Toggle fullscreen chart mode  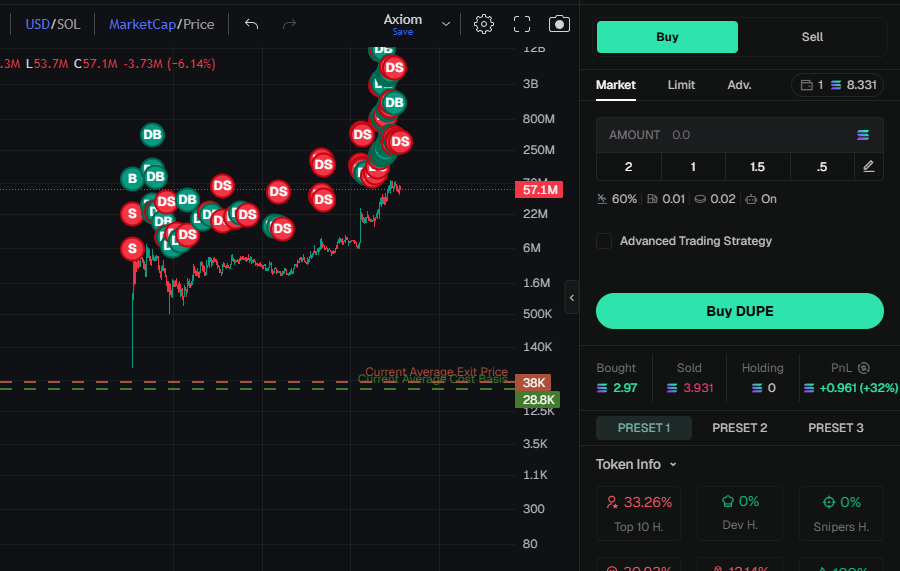pos(522,24)
